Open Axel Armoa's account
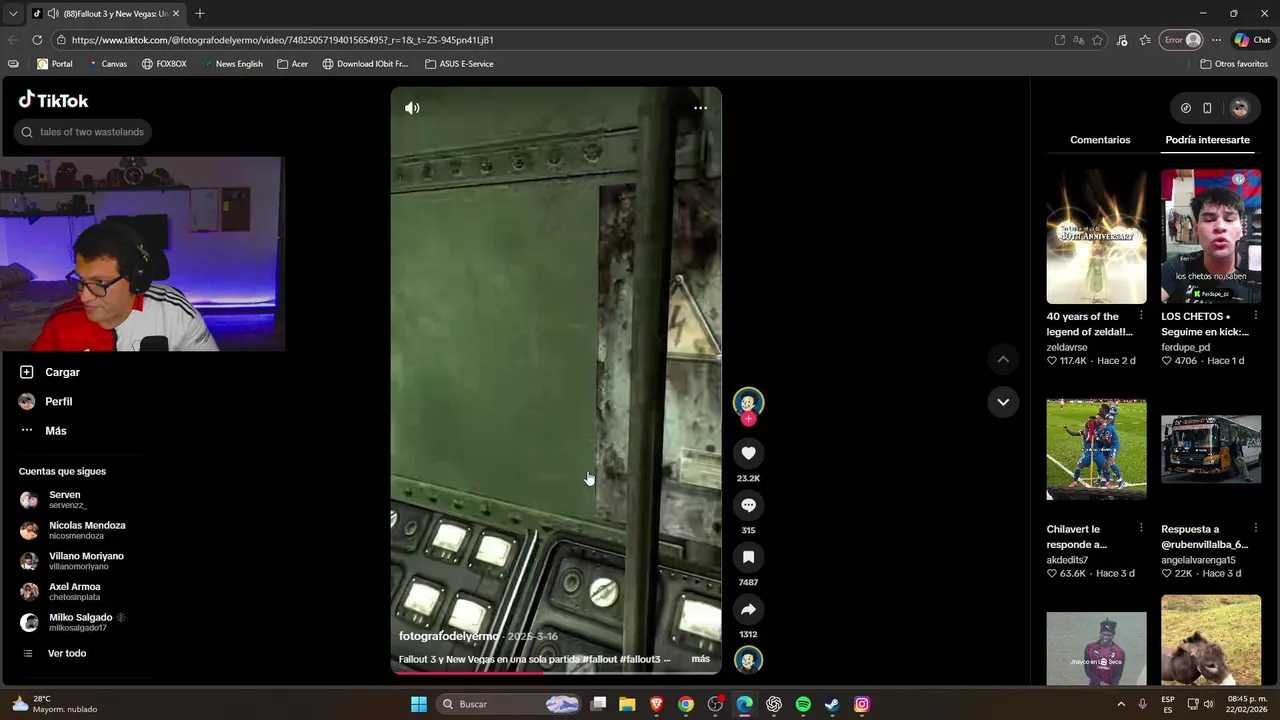The image size is (1280, 720). pos(60,592)
